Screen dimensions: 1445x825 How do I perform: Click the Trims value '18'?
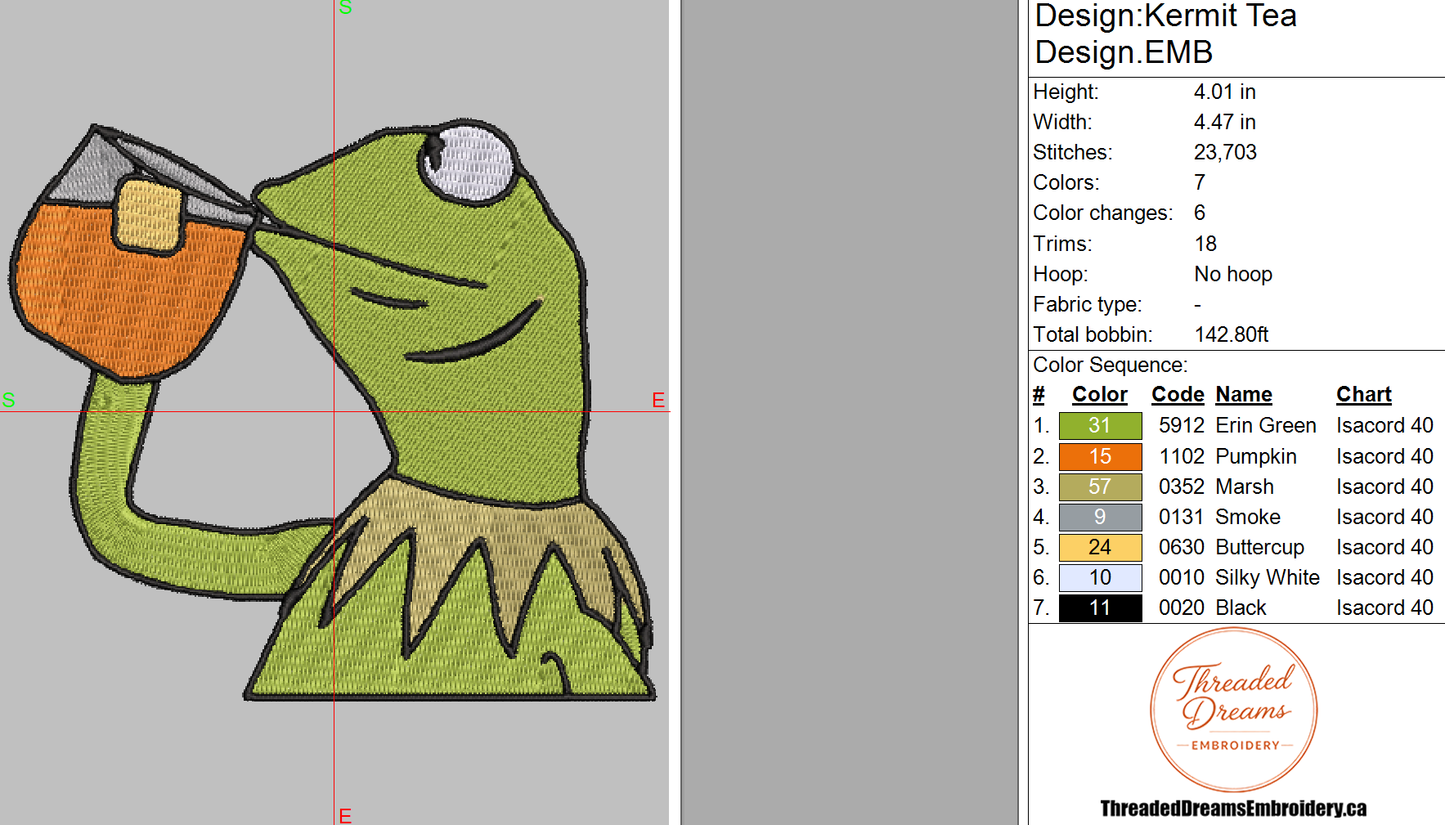[1205, 244]
